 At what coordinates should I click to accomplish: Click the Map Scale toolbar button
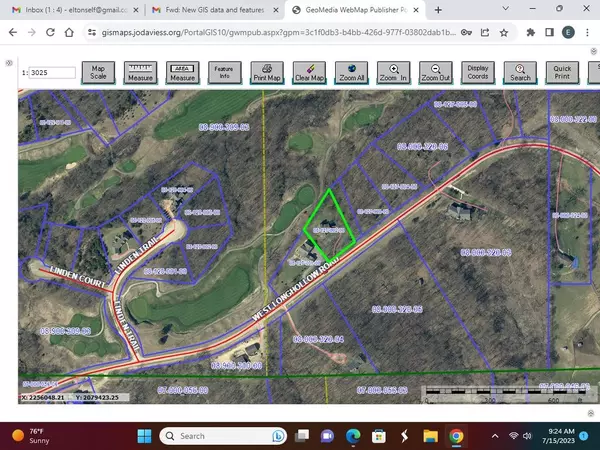pyautogui.click(x=98, y=73)
